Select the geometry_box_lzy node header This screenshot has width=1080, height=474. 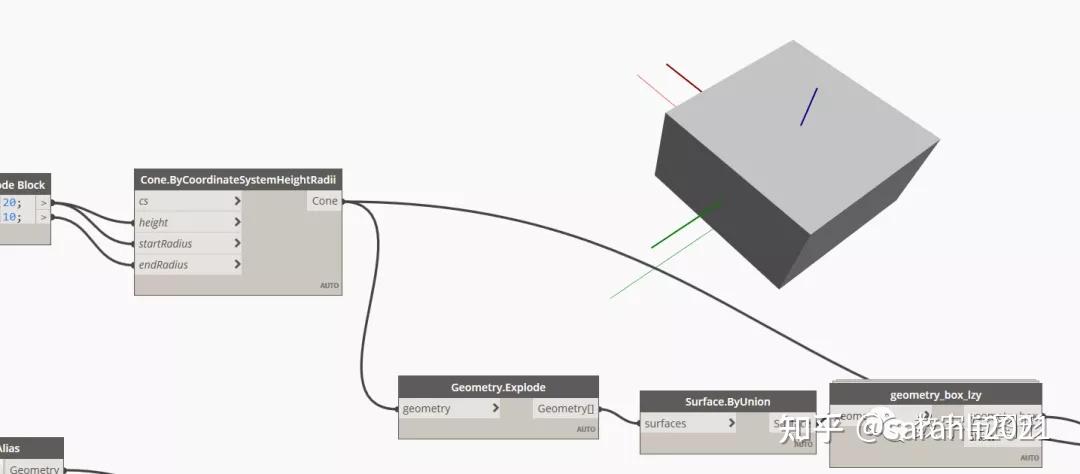935,395
